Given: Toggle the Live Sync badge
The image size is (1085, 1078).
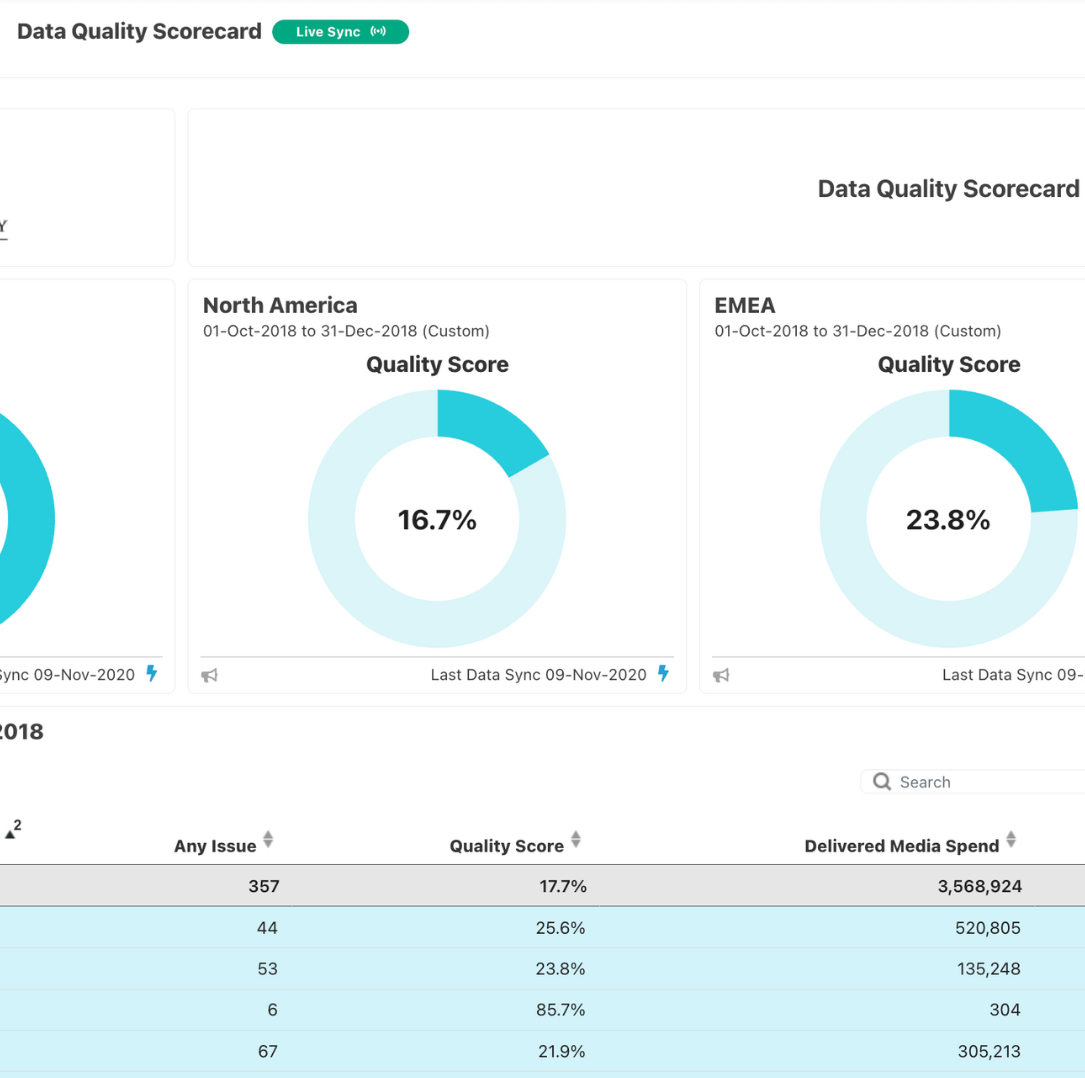Looking at the screenshot, I should click(340, 32).
